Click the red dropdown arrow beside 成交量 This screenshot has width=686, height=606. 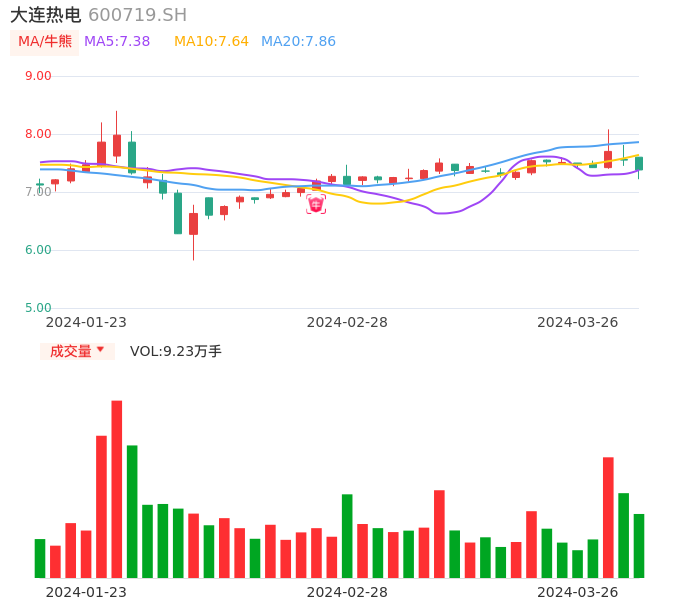pos(100,350)
